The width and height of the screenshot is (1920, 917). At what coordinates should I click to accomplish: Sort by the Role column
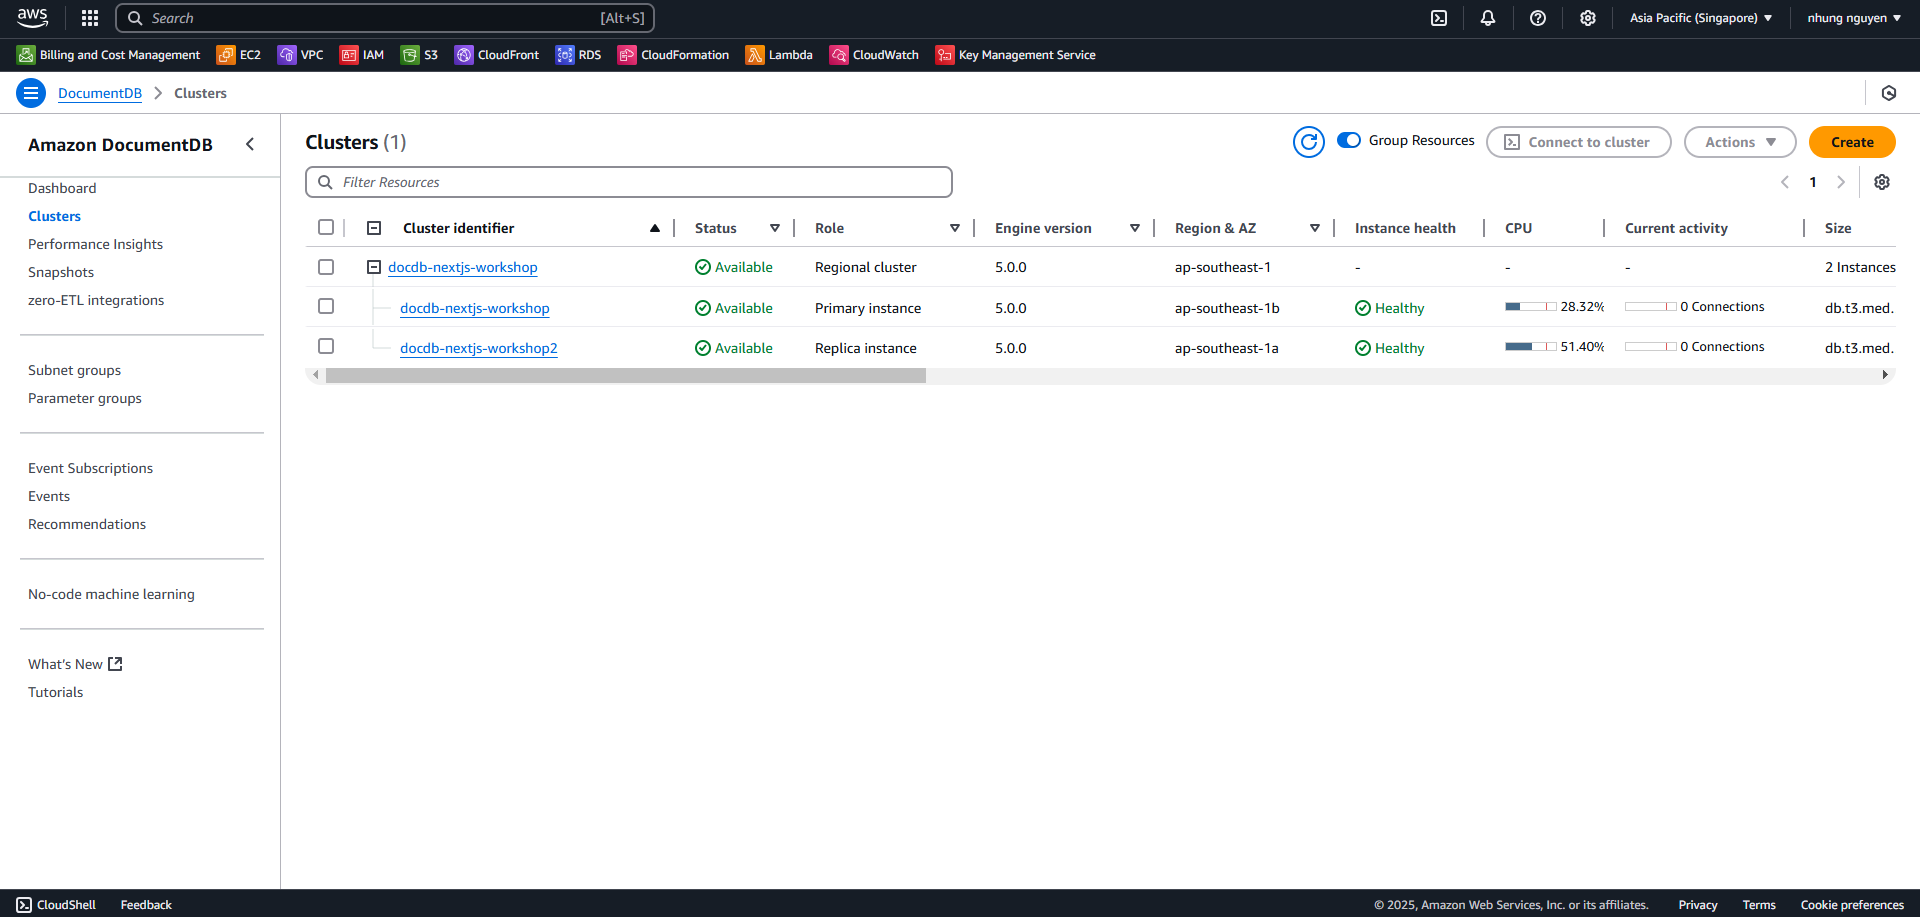coord(955,228)
